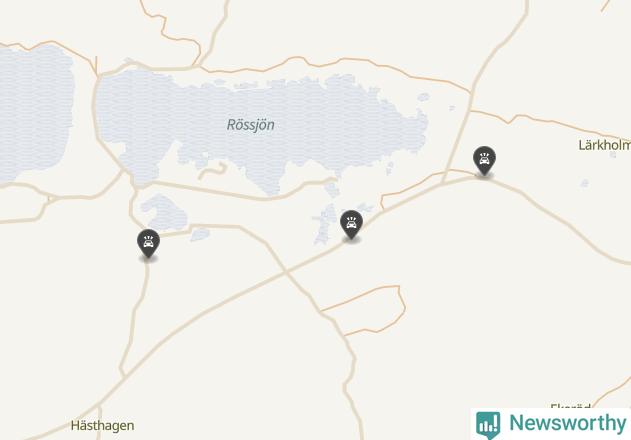The image size is (631, 440).
Task: Click the car accident marker nearest Lärkholm
Action: pos(484,161)
